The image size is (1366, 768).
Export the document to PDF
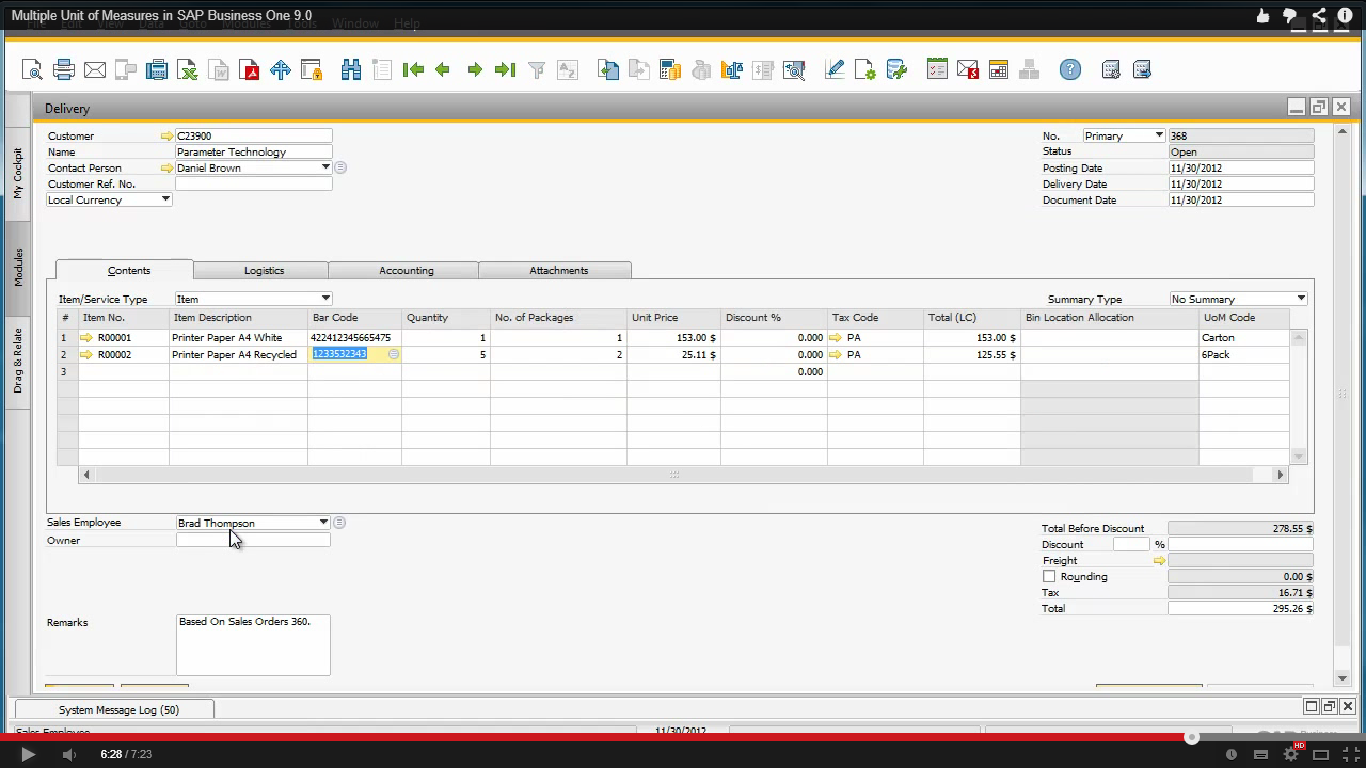(249, 70)
